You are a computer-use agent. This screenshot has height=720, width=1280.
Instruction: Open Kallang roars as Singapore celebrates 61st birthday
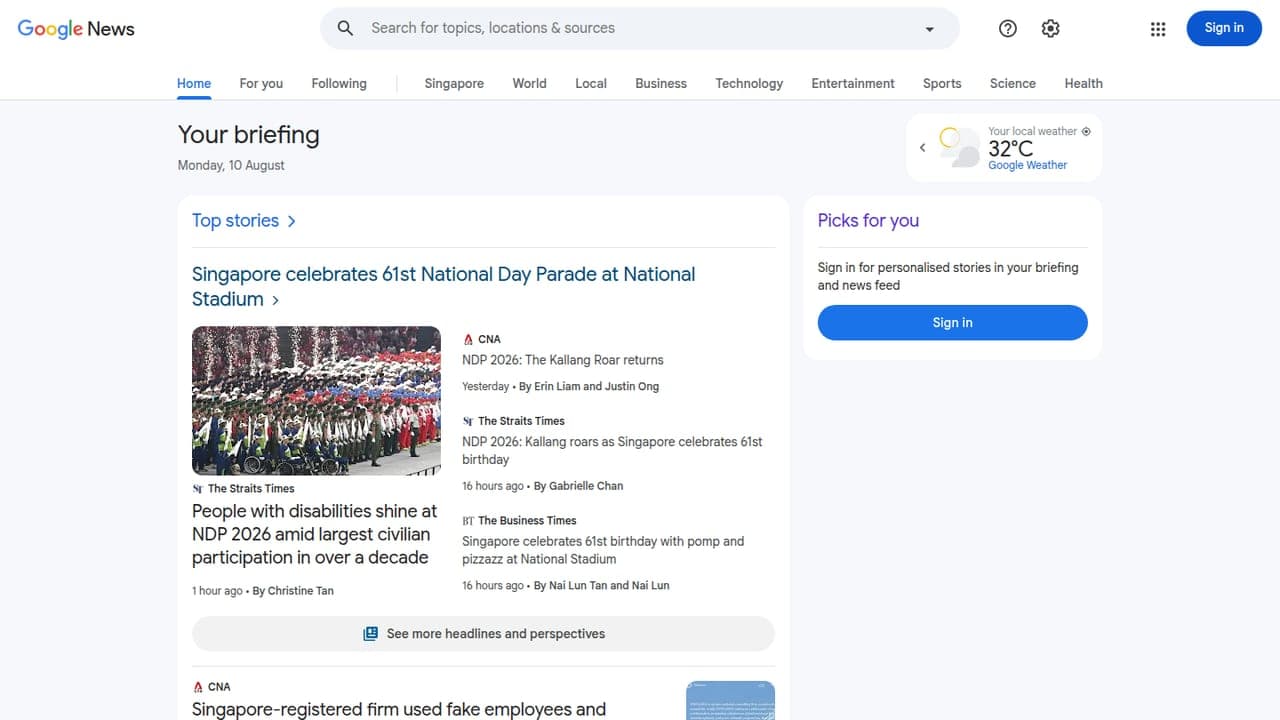pyautogui.click(x=612, y=450)
